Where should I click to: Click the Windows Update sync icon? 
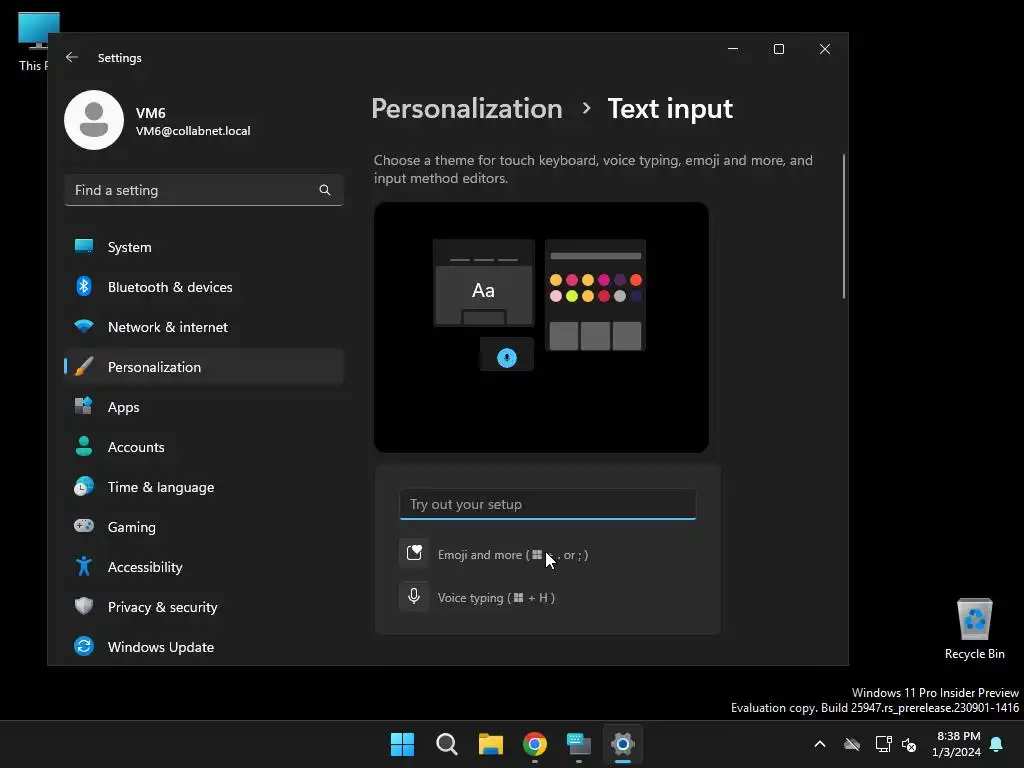tap(84, 646)
